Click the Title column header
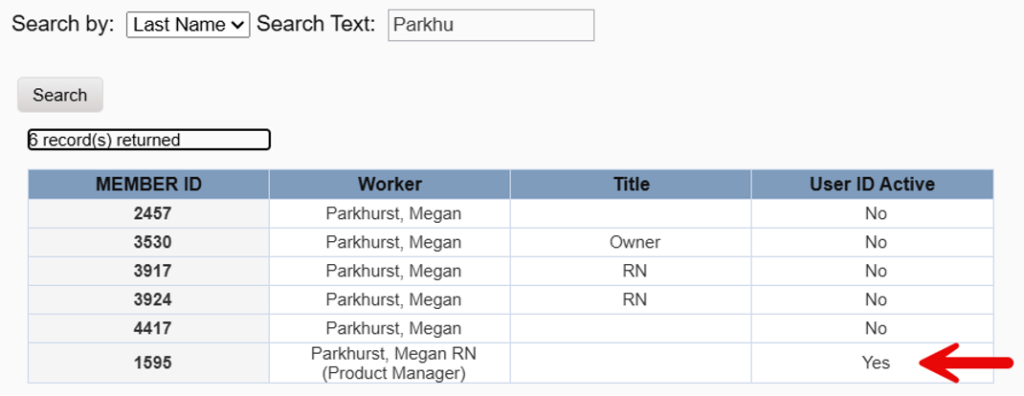The image size is (1024, 396). (631, 184)
